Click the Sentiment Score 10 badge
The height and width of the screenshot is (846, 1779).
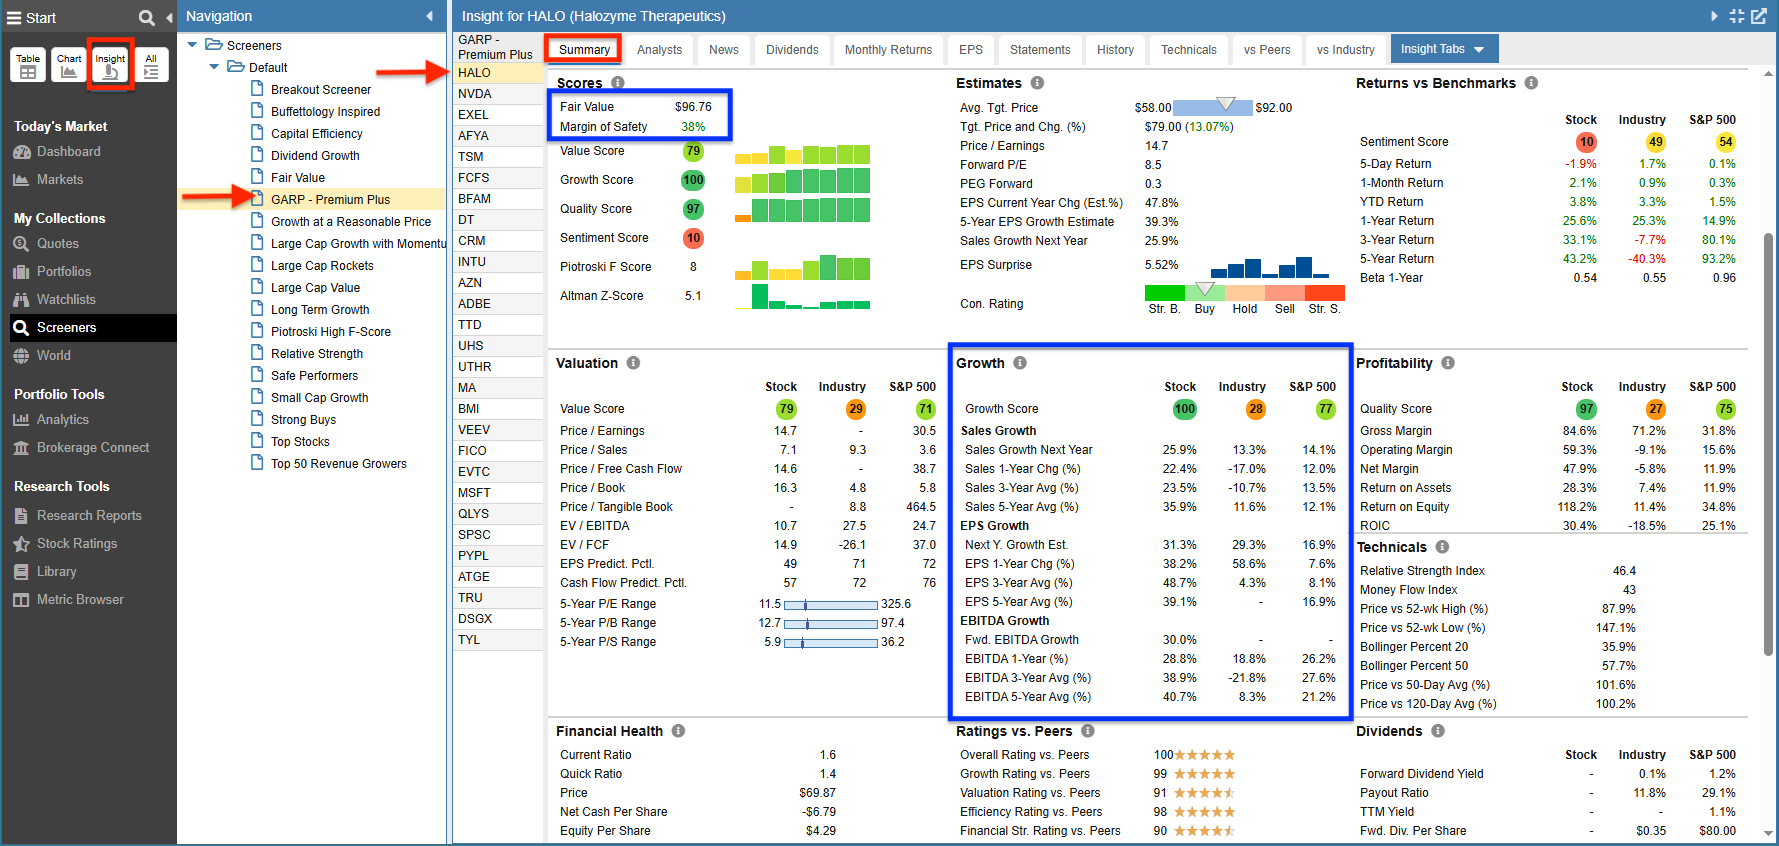(x=693, y=238)
